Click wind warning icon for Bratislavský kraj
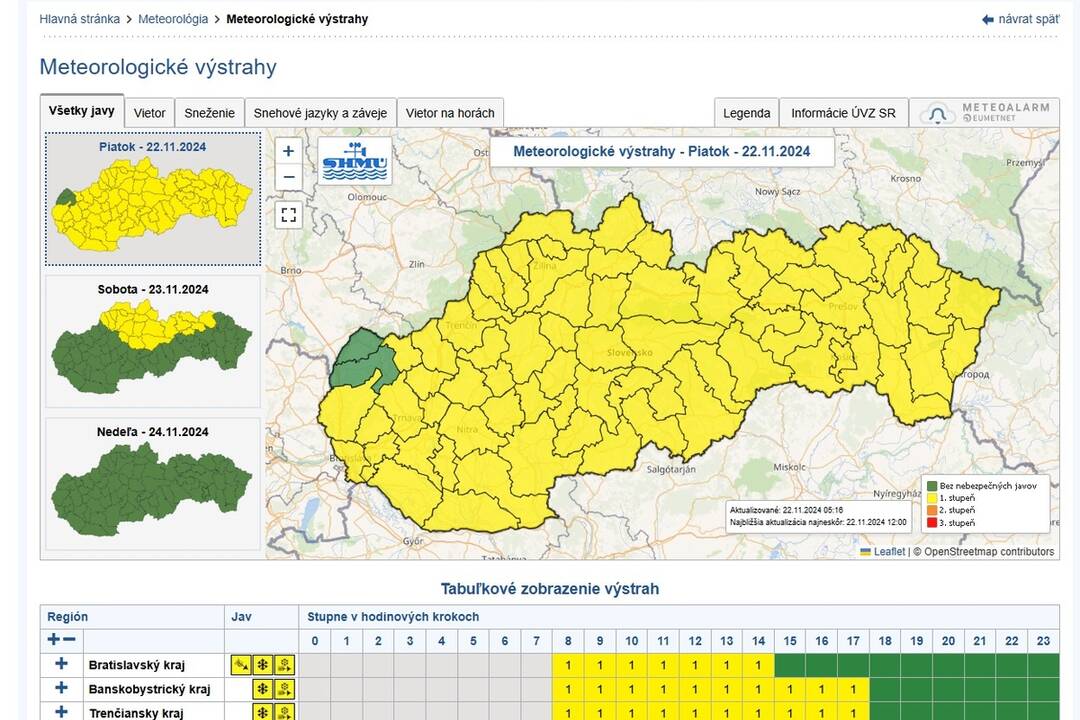 [241, 665]
